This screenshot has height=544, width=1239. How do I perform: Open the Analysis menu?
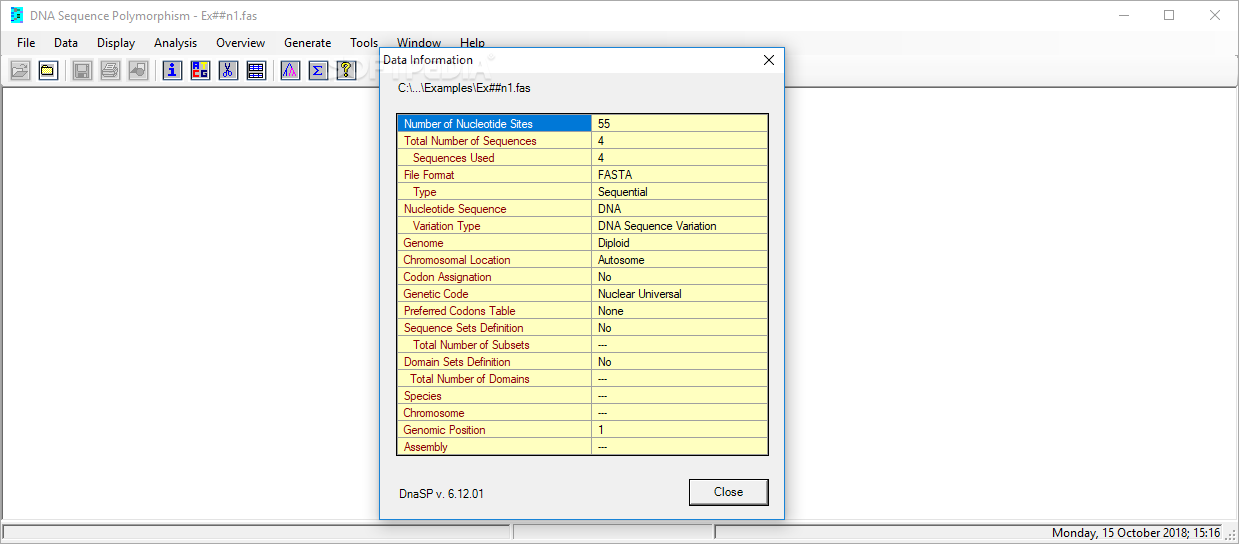(176, 43)
